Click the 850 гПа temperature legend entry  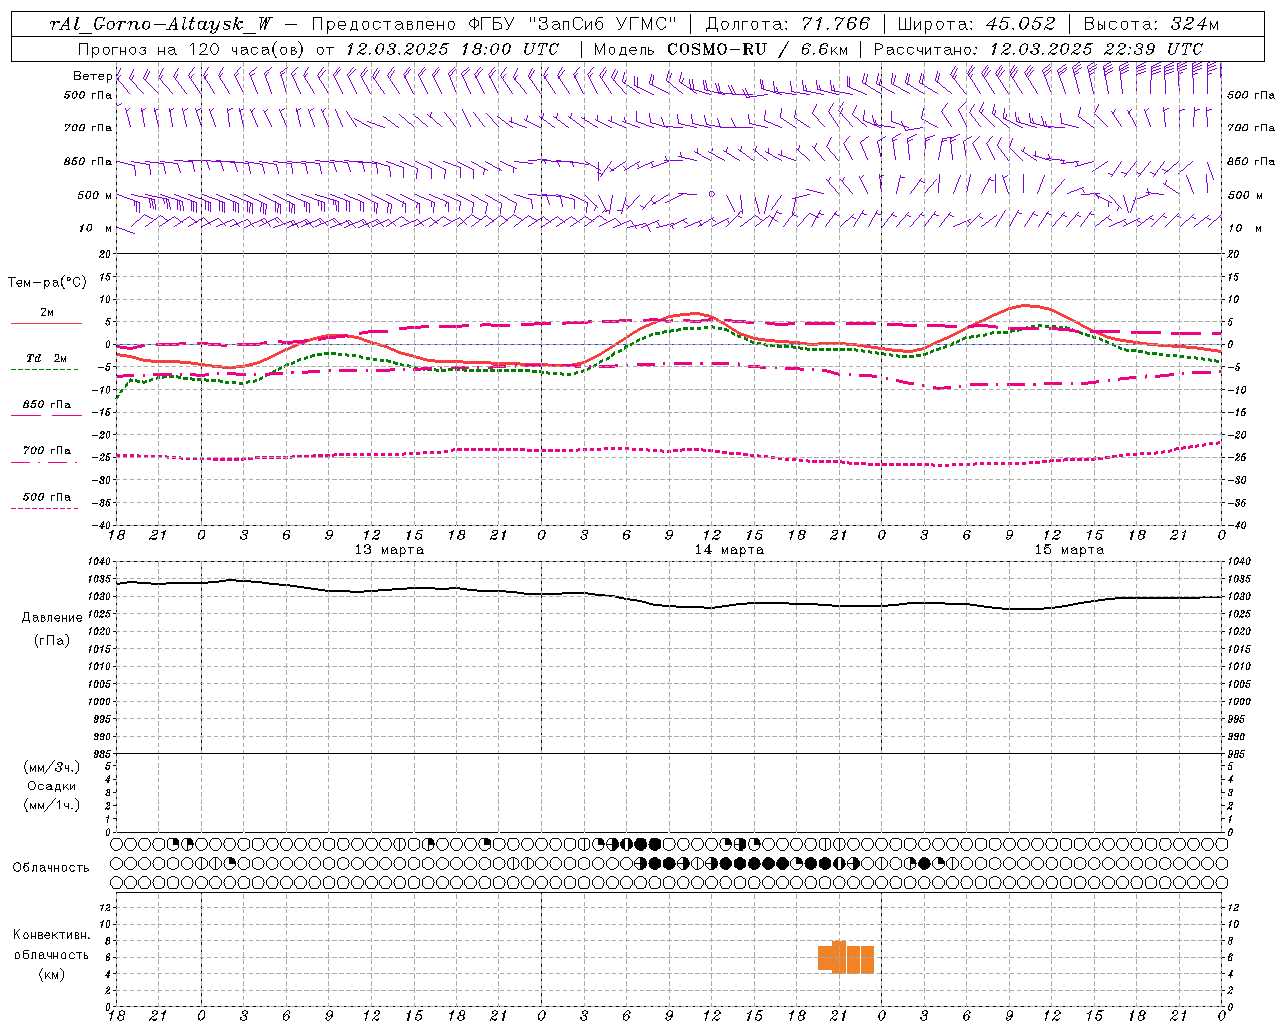coord(46,405)
